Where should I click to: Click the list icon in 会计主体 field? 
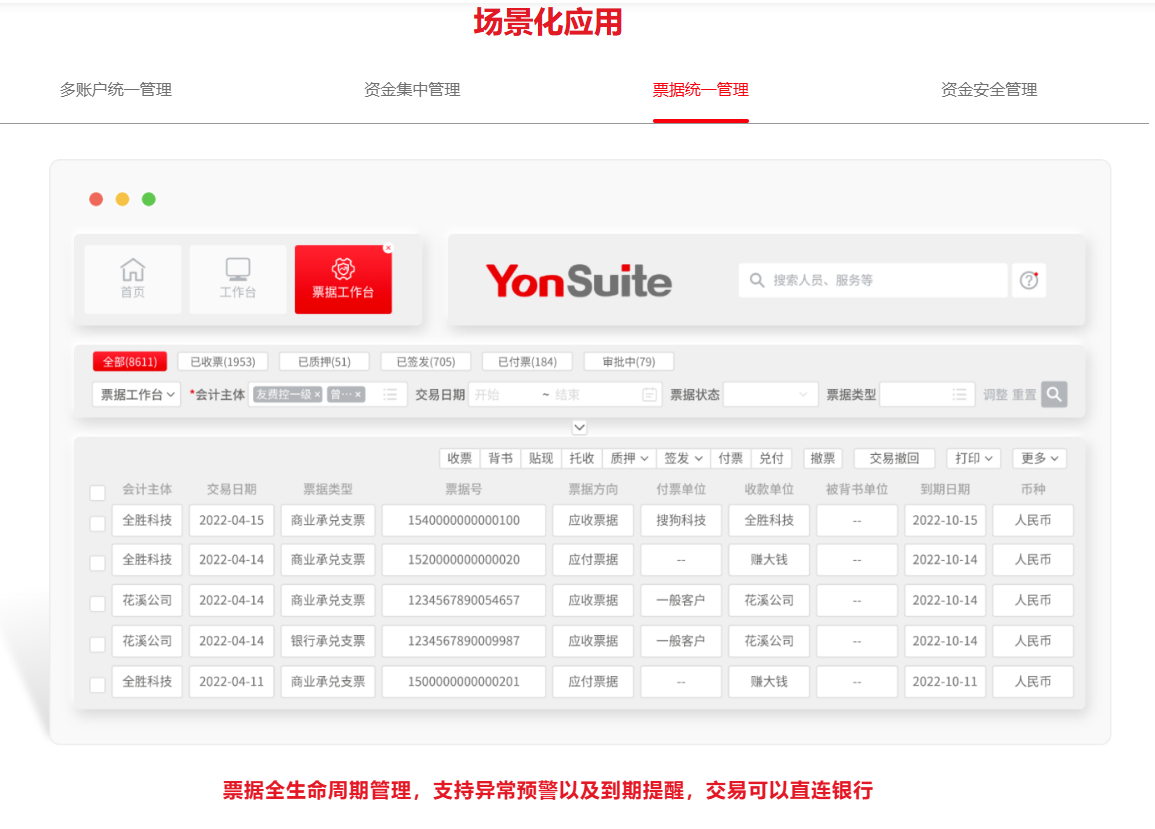click(x=390, y=395)
